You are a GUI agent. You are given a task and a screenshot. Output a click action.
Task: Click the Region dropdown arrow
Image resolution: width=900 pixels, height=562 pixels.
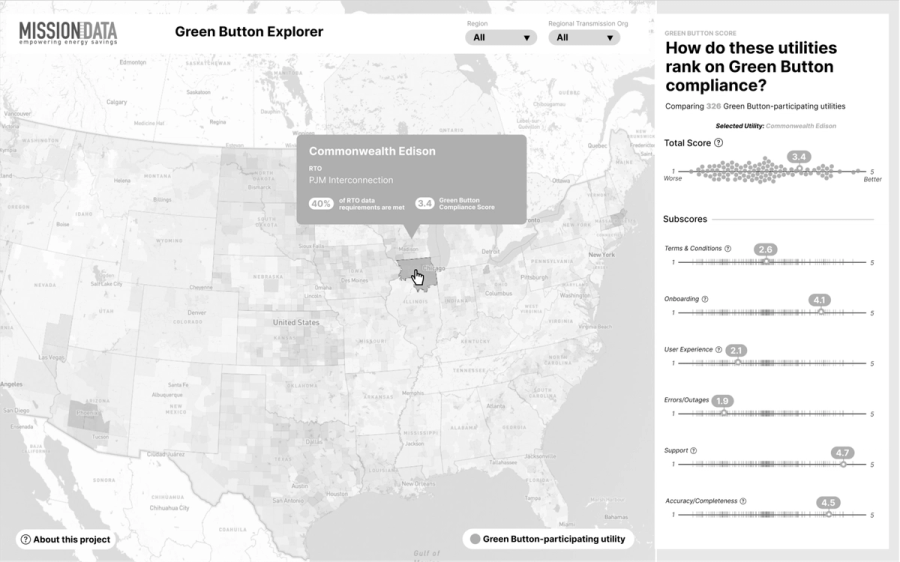click(x=526, y=38)
